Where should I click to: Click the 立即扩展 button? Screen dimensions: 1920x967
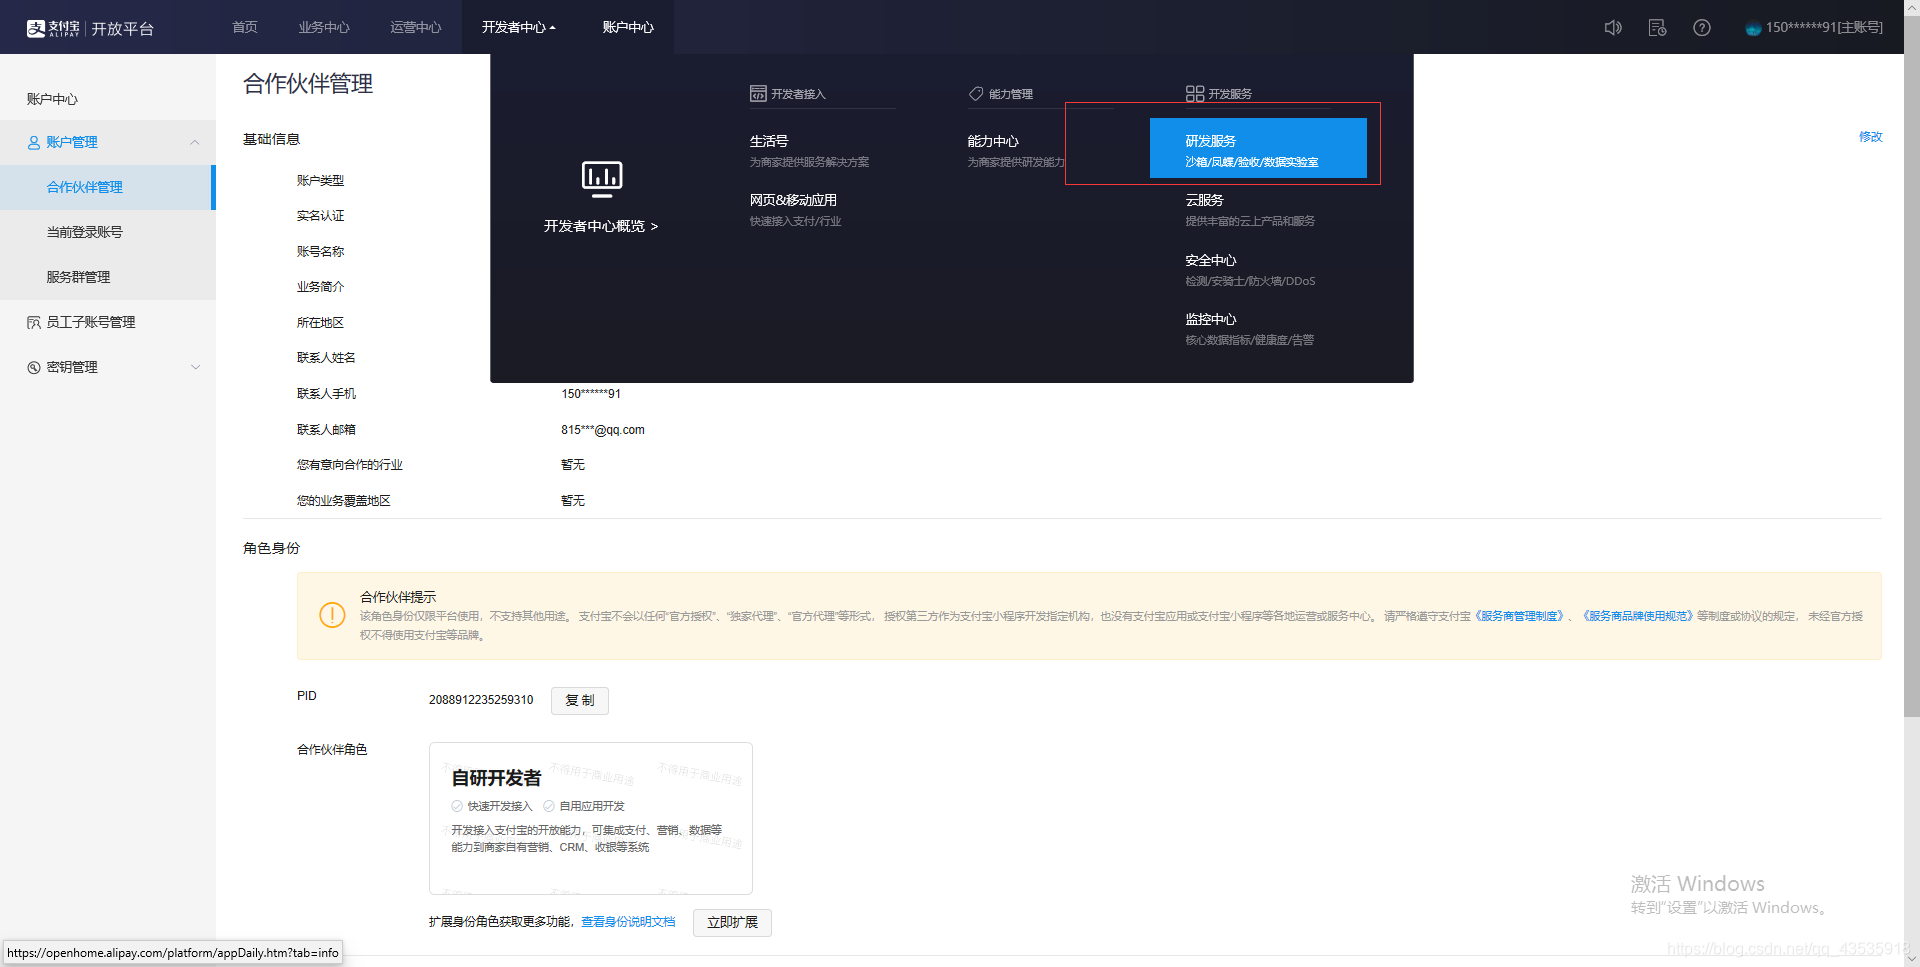[732, 922]
